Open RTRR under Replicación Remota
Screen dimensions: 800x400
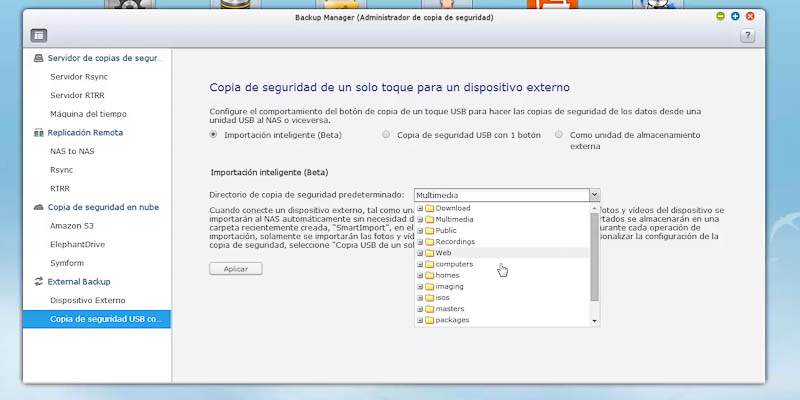click(60, 188)
